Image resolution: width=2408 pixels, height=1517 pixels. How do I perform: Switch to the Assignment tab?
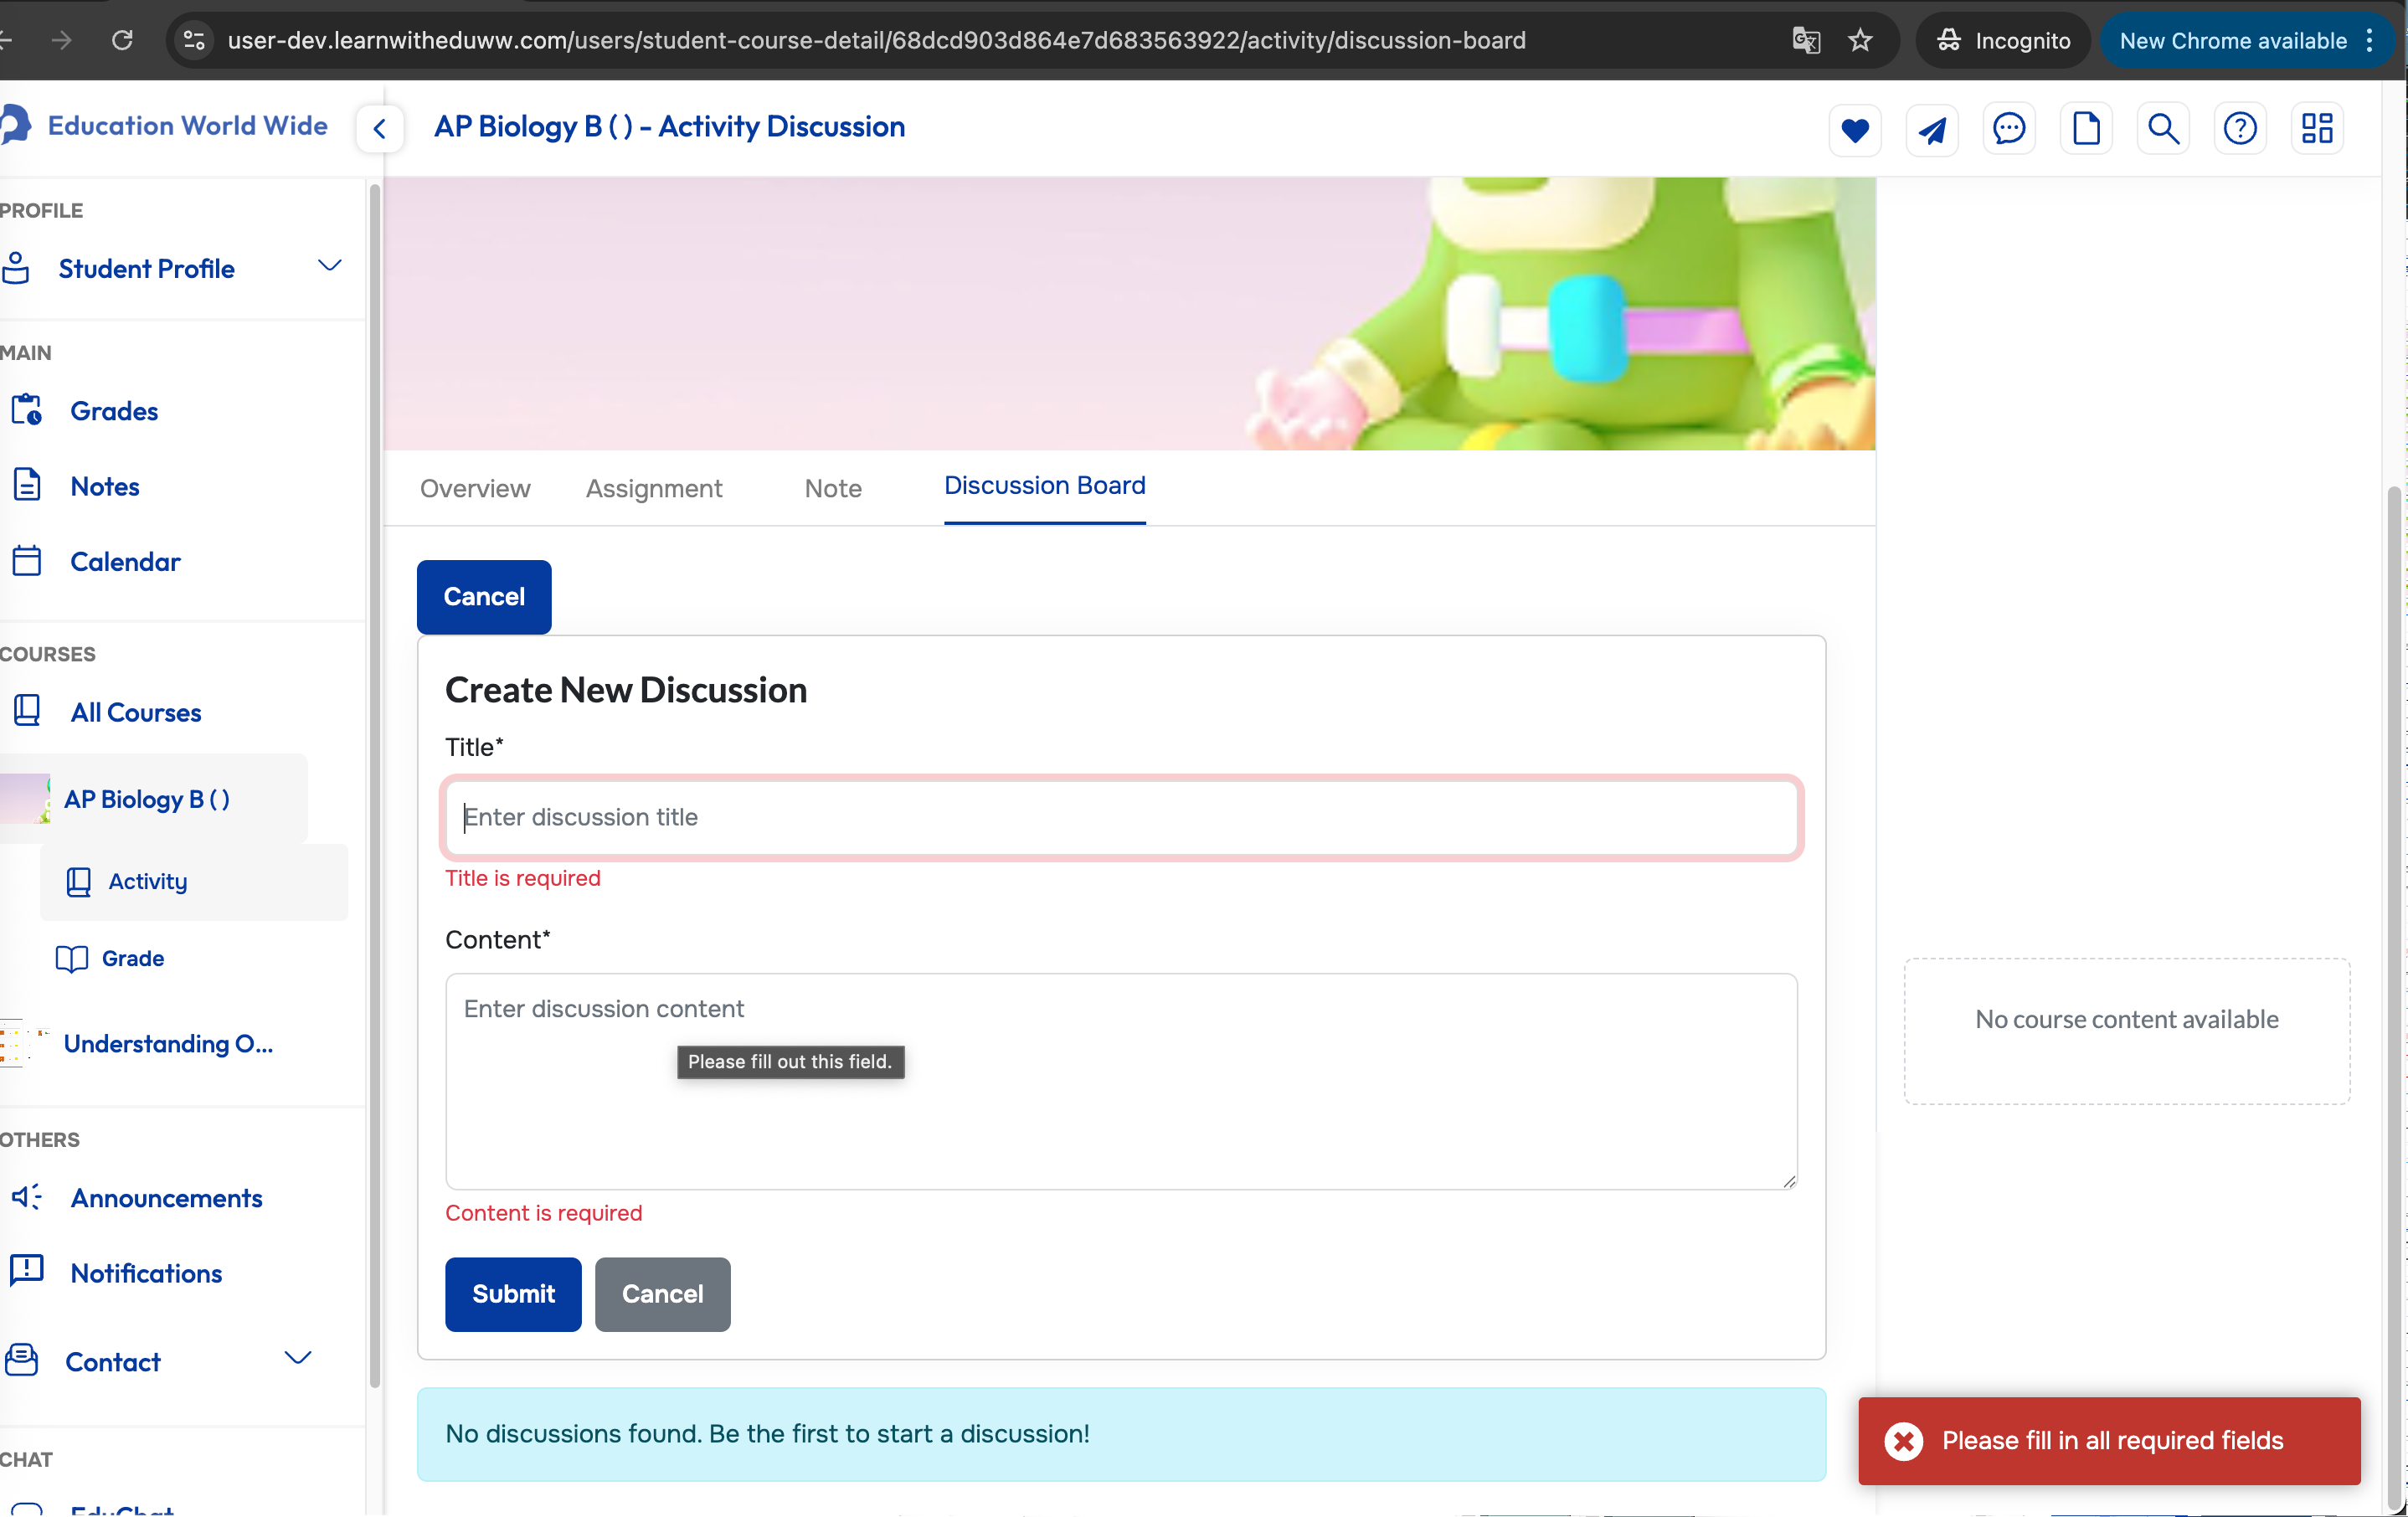pyautogui.click(x=654, y=488)
